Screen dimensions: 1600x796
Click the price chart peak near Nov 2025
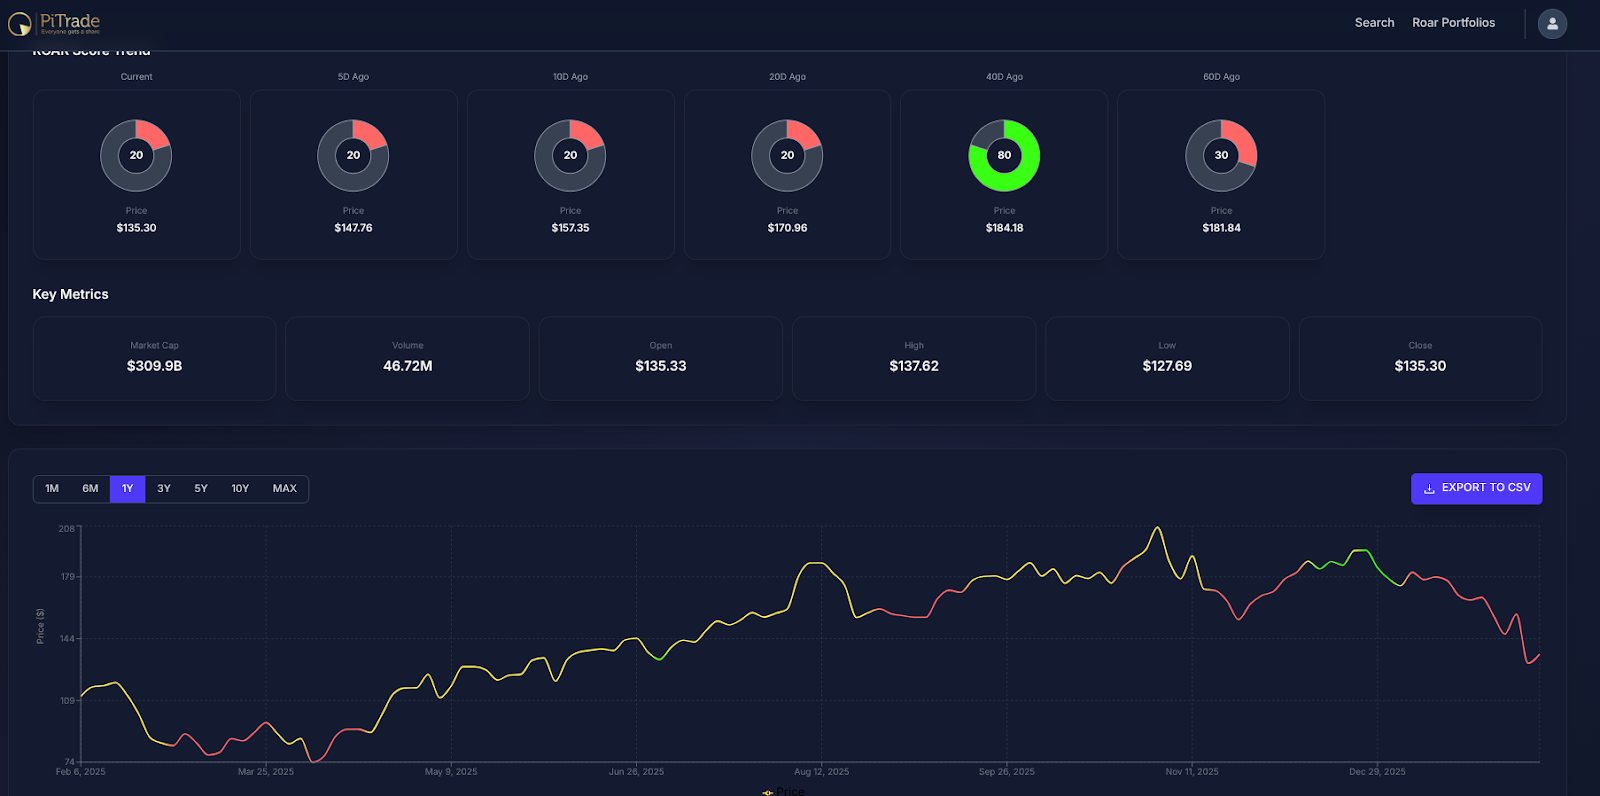(x=1157, y=528)
